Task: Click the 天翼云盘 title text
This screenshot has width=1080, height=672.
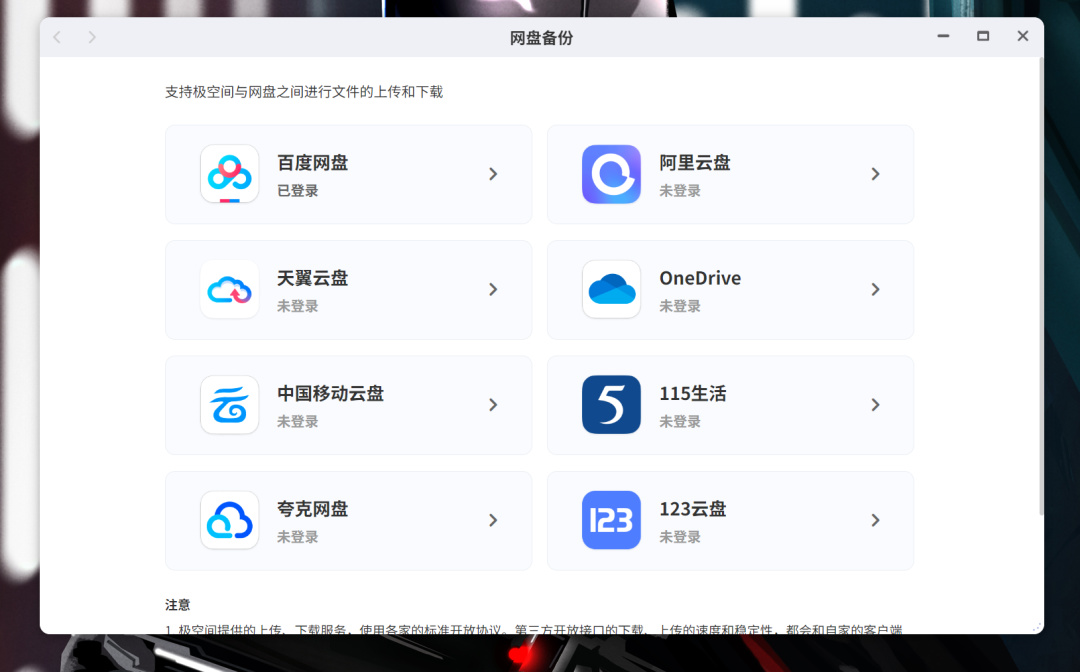Action: (313, 278)
